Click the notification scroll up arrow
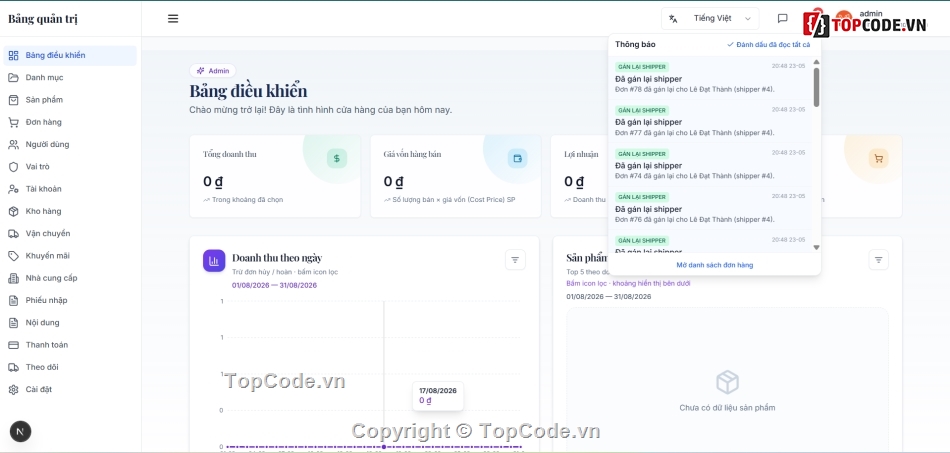Image resolution: width=950 pixels, height=453 pixels. click(x=816, y=62)
